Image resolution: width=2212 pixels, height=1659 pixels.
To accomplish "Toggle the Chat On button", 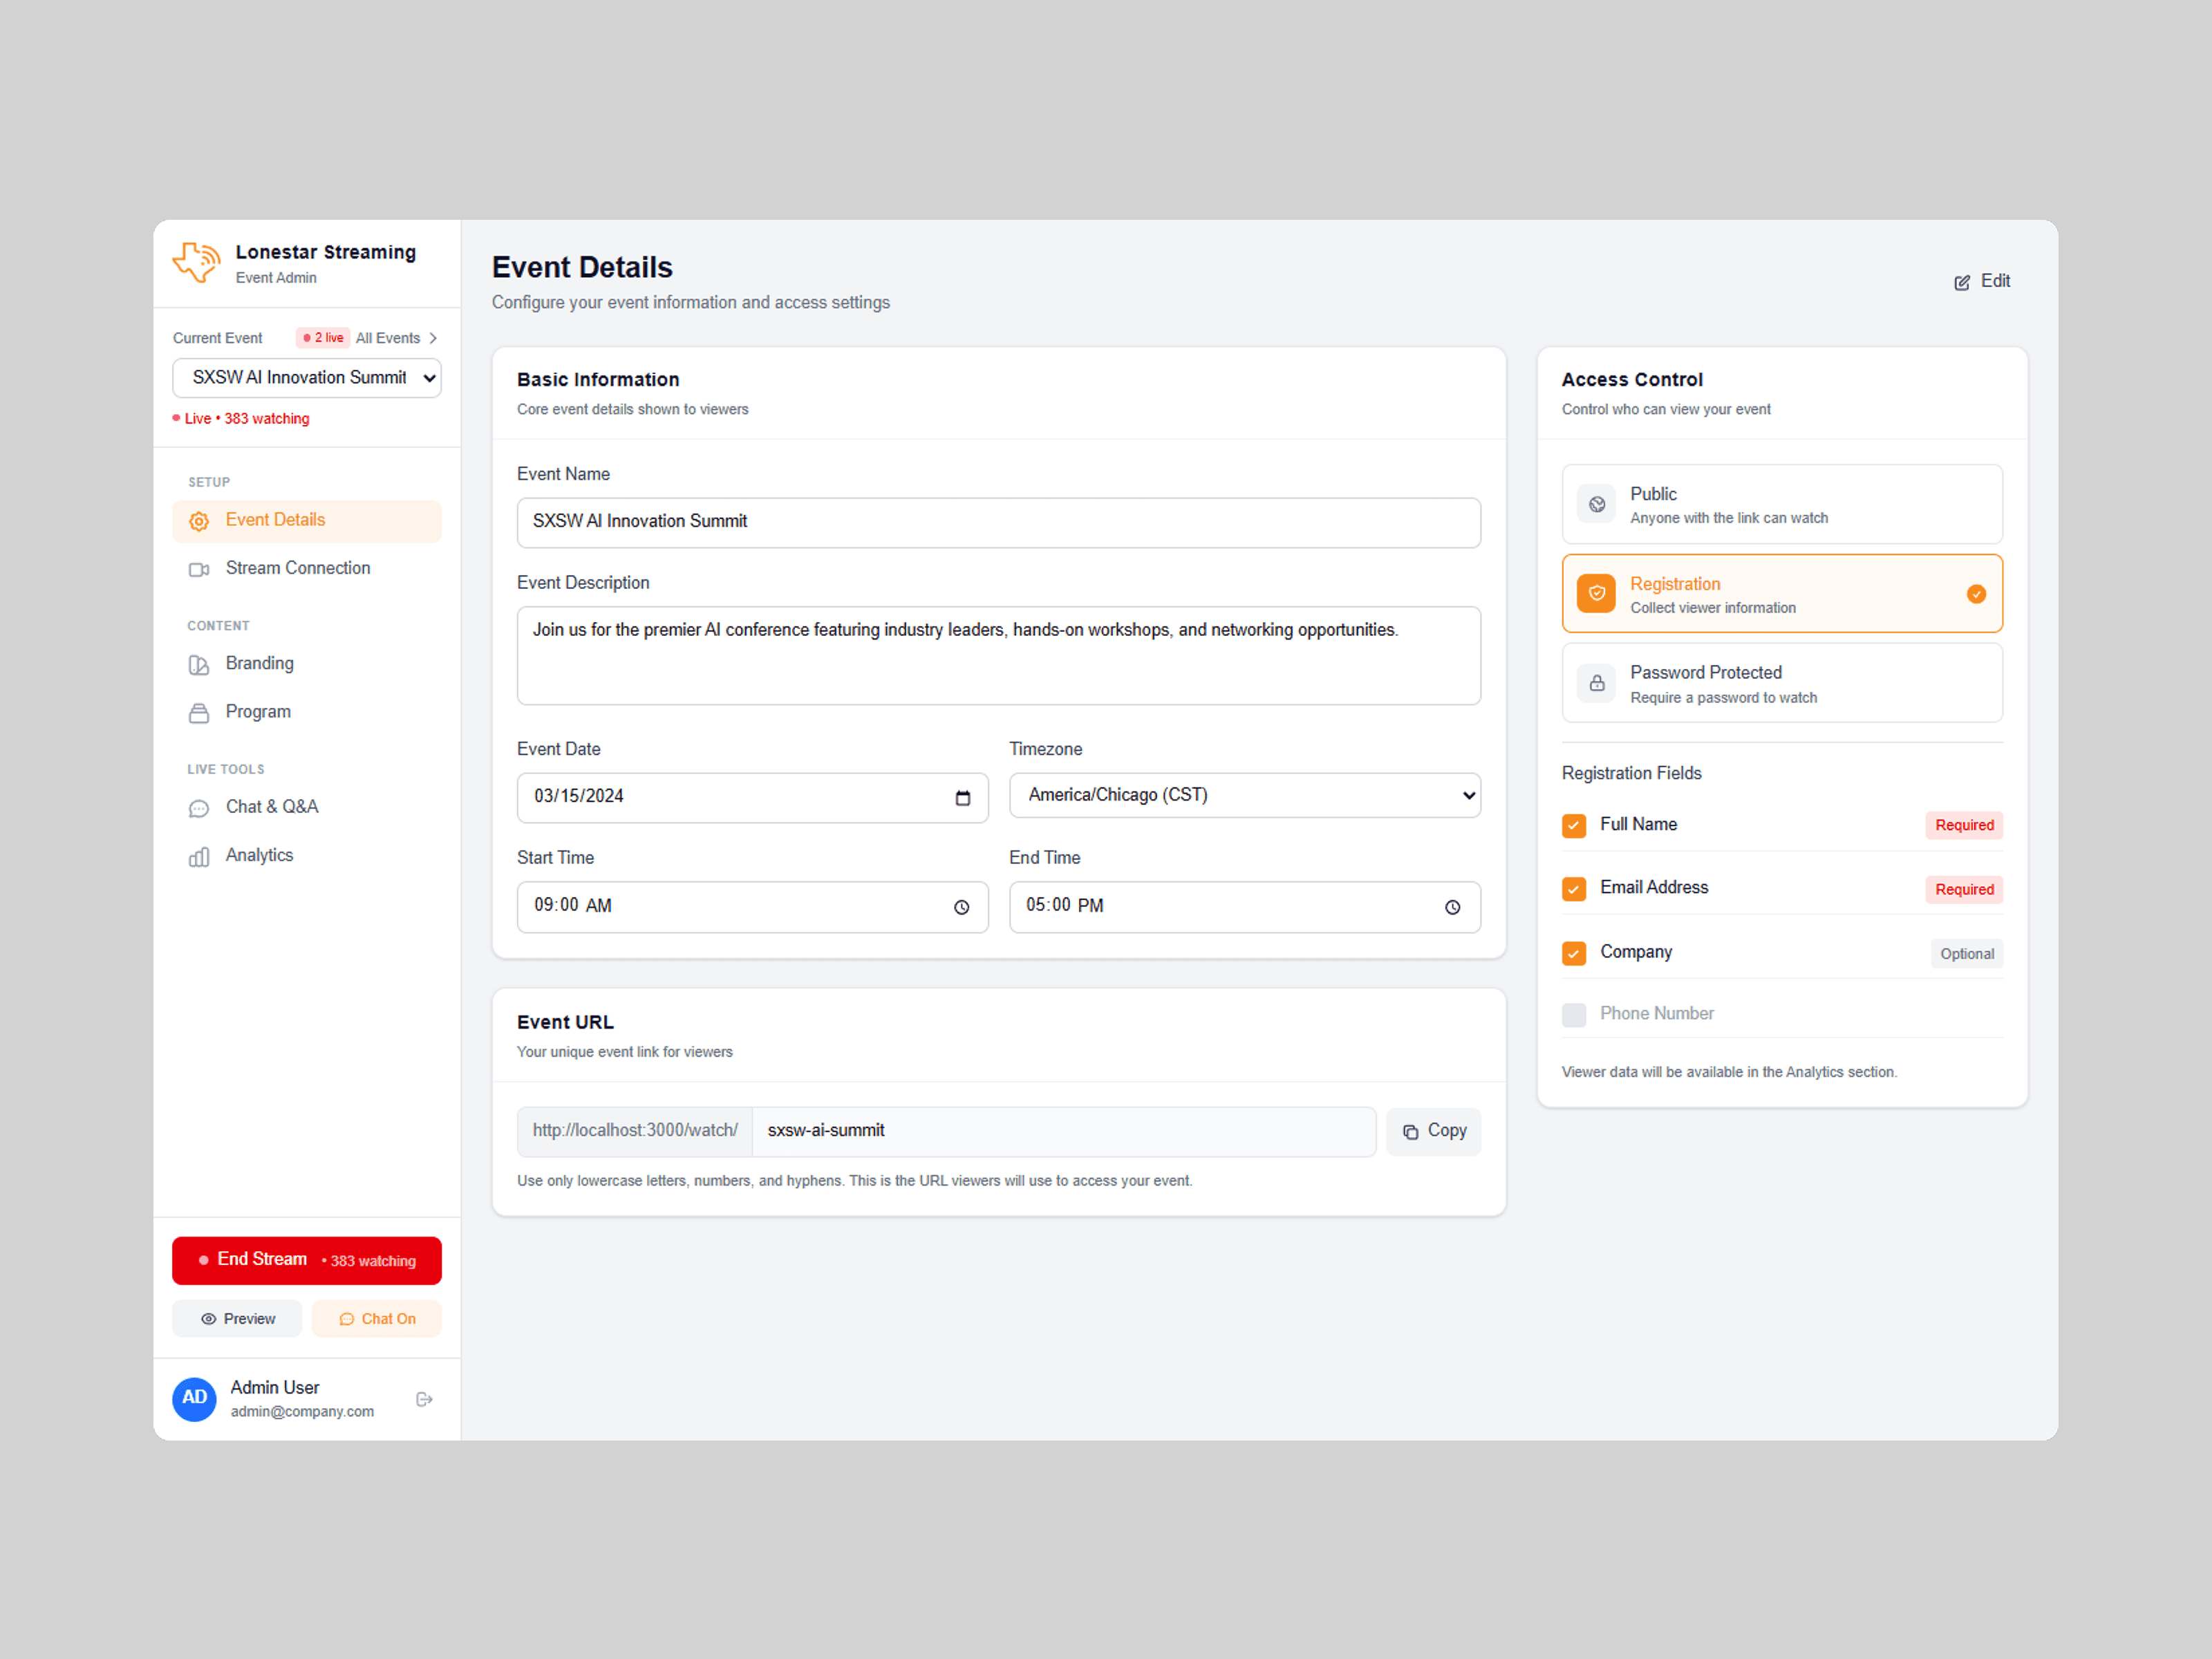I will [x=376, y=1319].
